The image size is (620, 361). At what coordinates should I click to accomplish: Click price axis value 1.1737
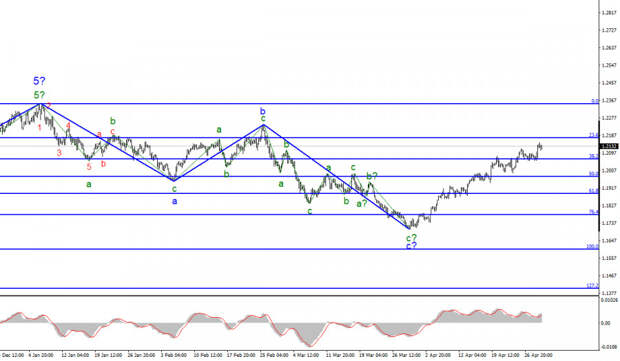coord(609,223)
